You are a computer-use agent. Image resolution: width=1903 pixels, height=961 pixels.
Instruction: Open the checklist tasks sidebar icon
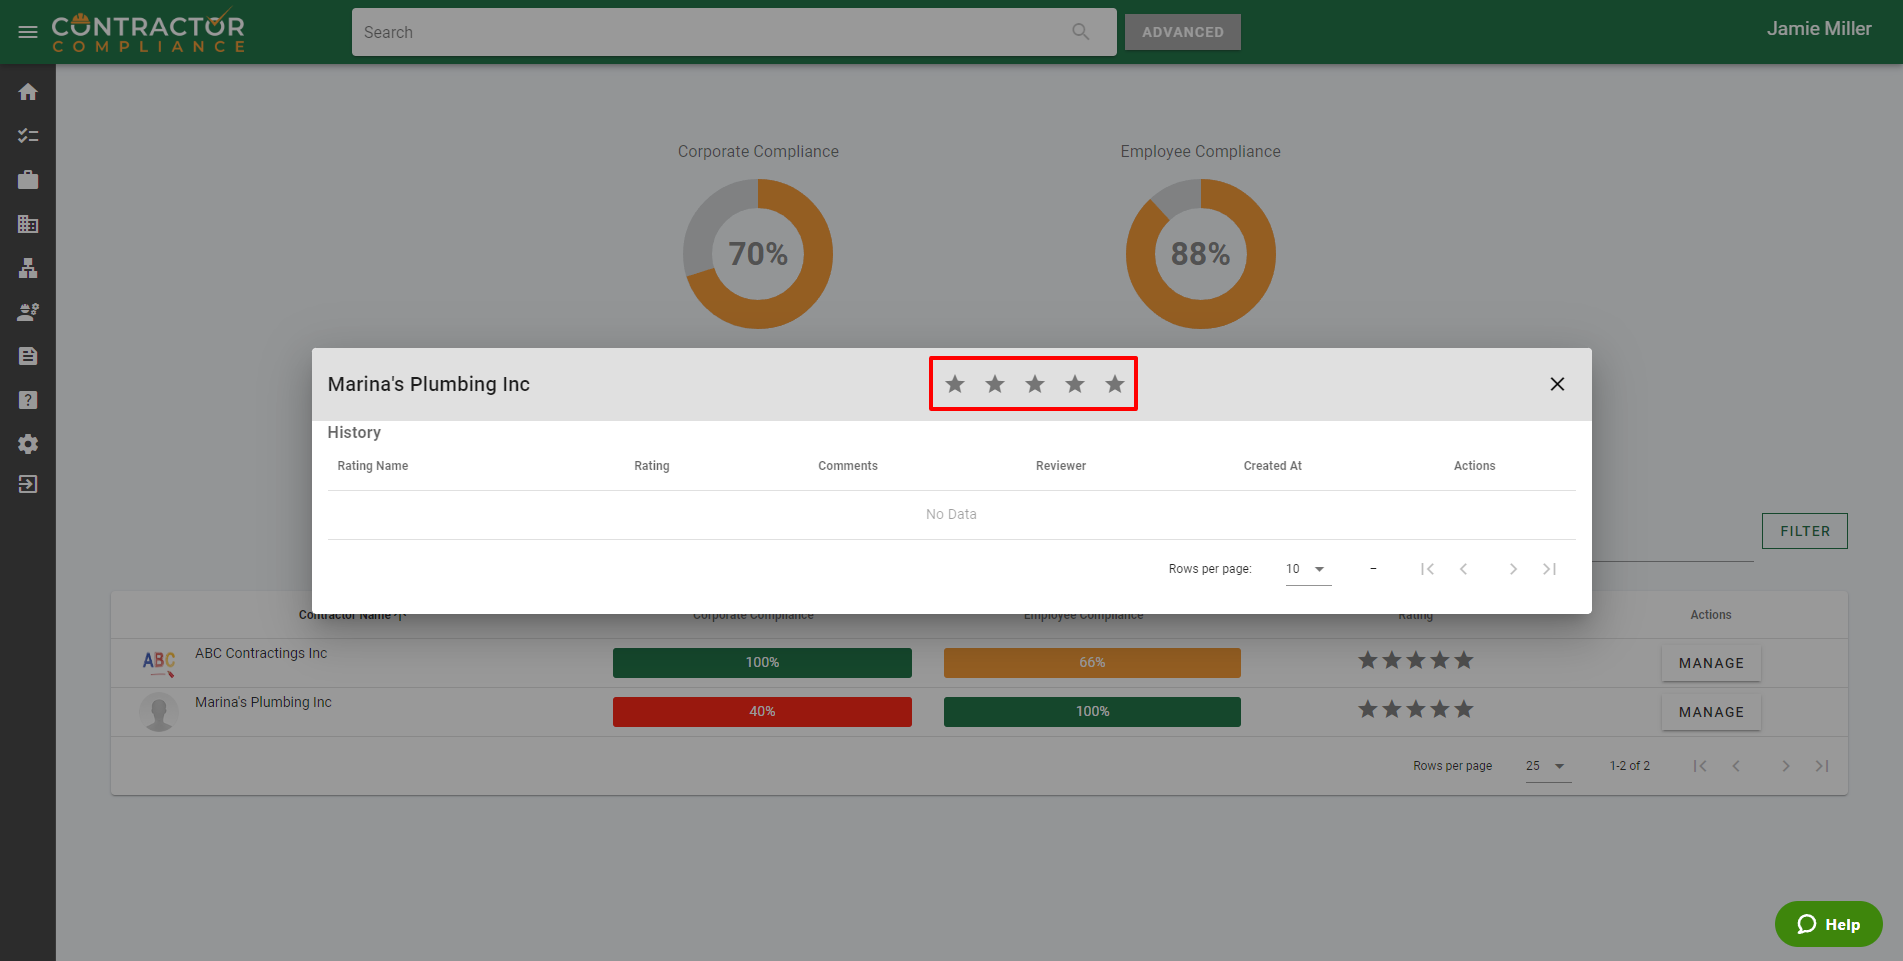(x=28, y=136)
